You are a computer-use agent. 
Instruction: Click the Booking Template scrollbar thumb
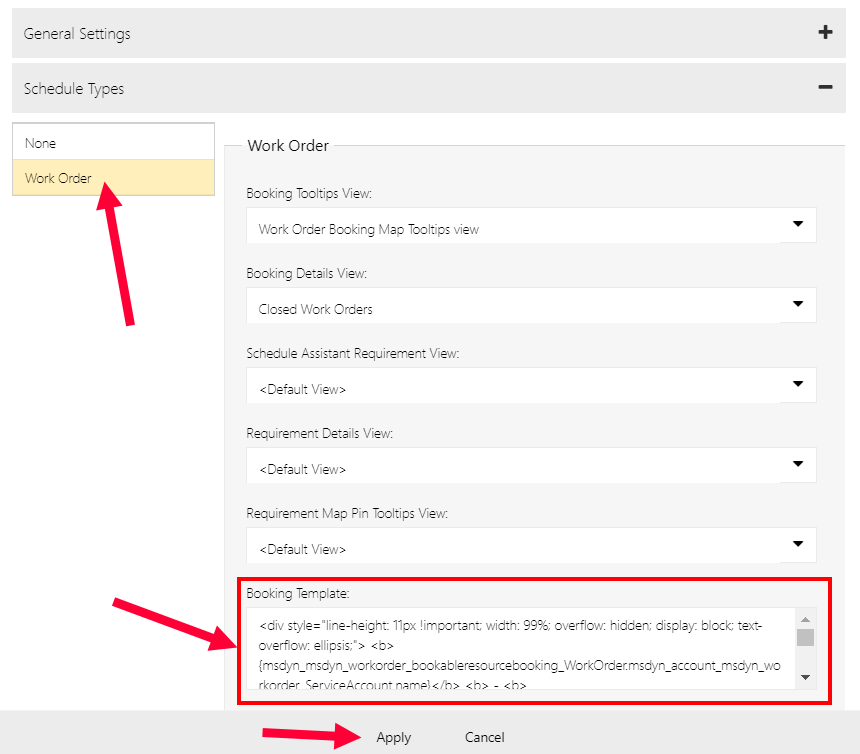[x=806, y=638]
